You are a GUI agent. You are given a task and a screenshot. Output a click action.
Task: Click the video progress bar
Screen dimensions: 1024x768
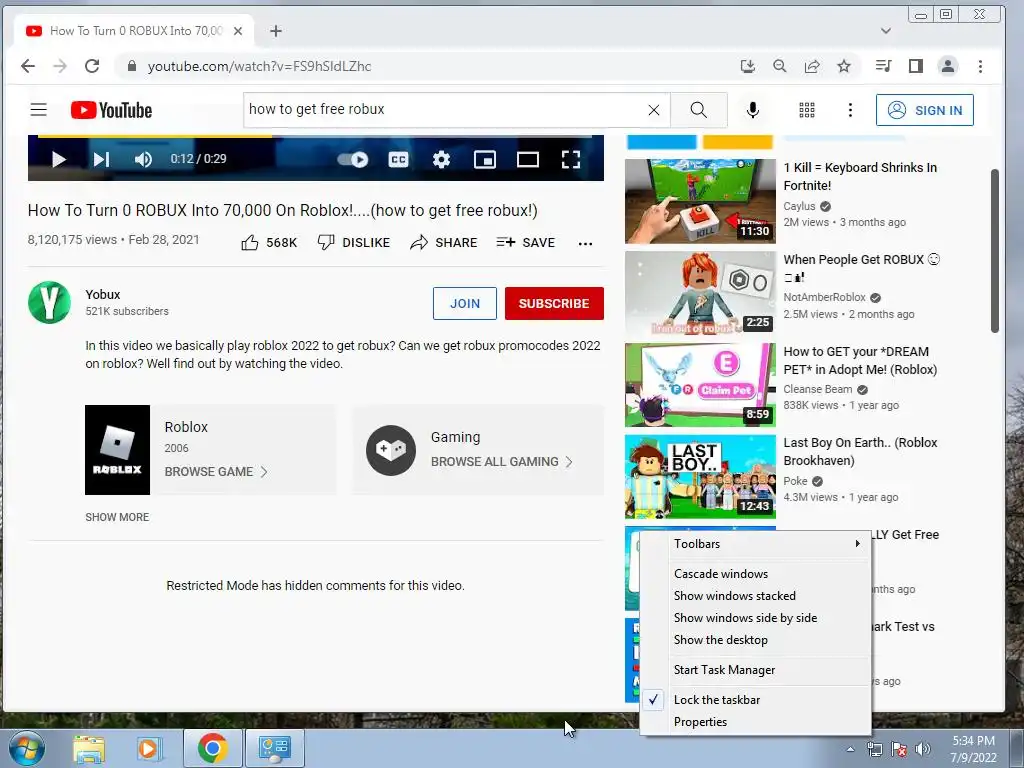tap(315, 136)
